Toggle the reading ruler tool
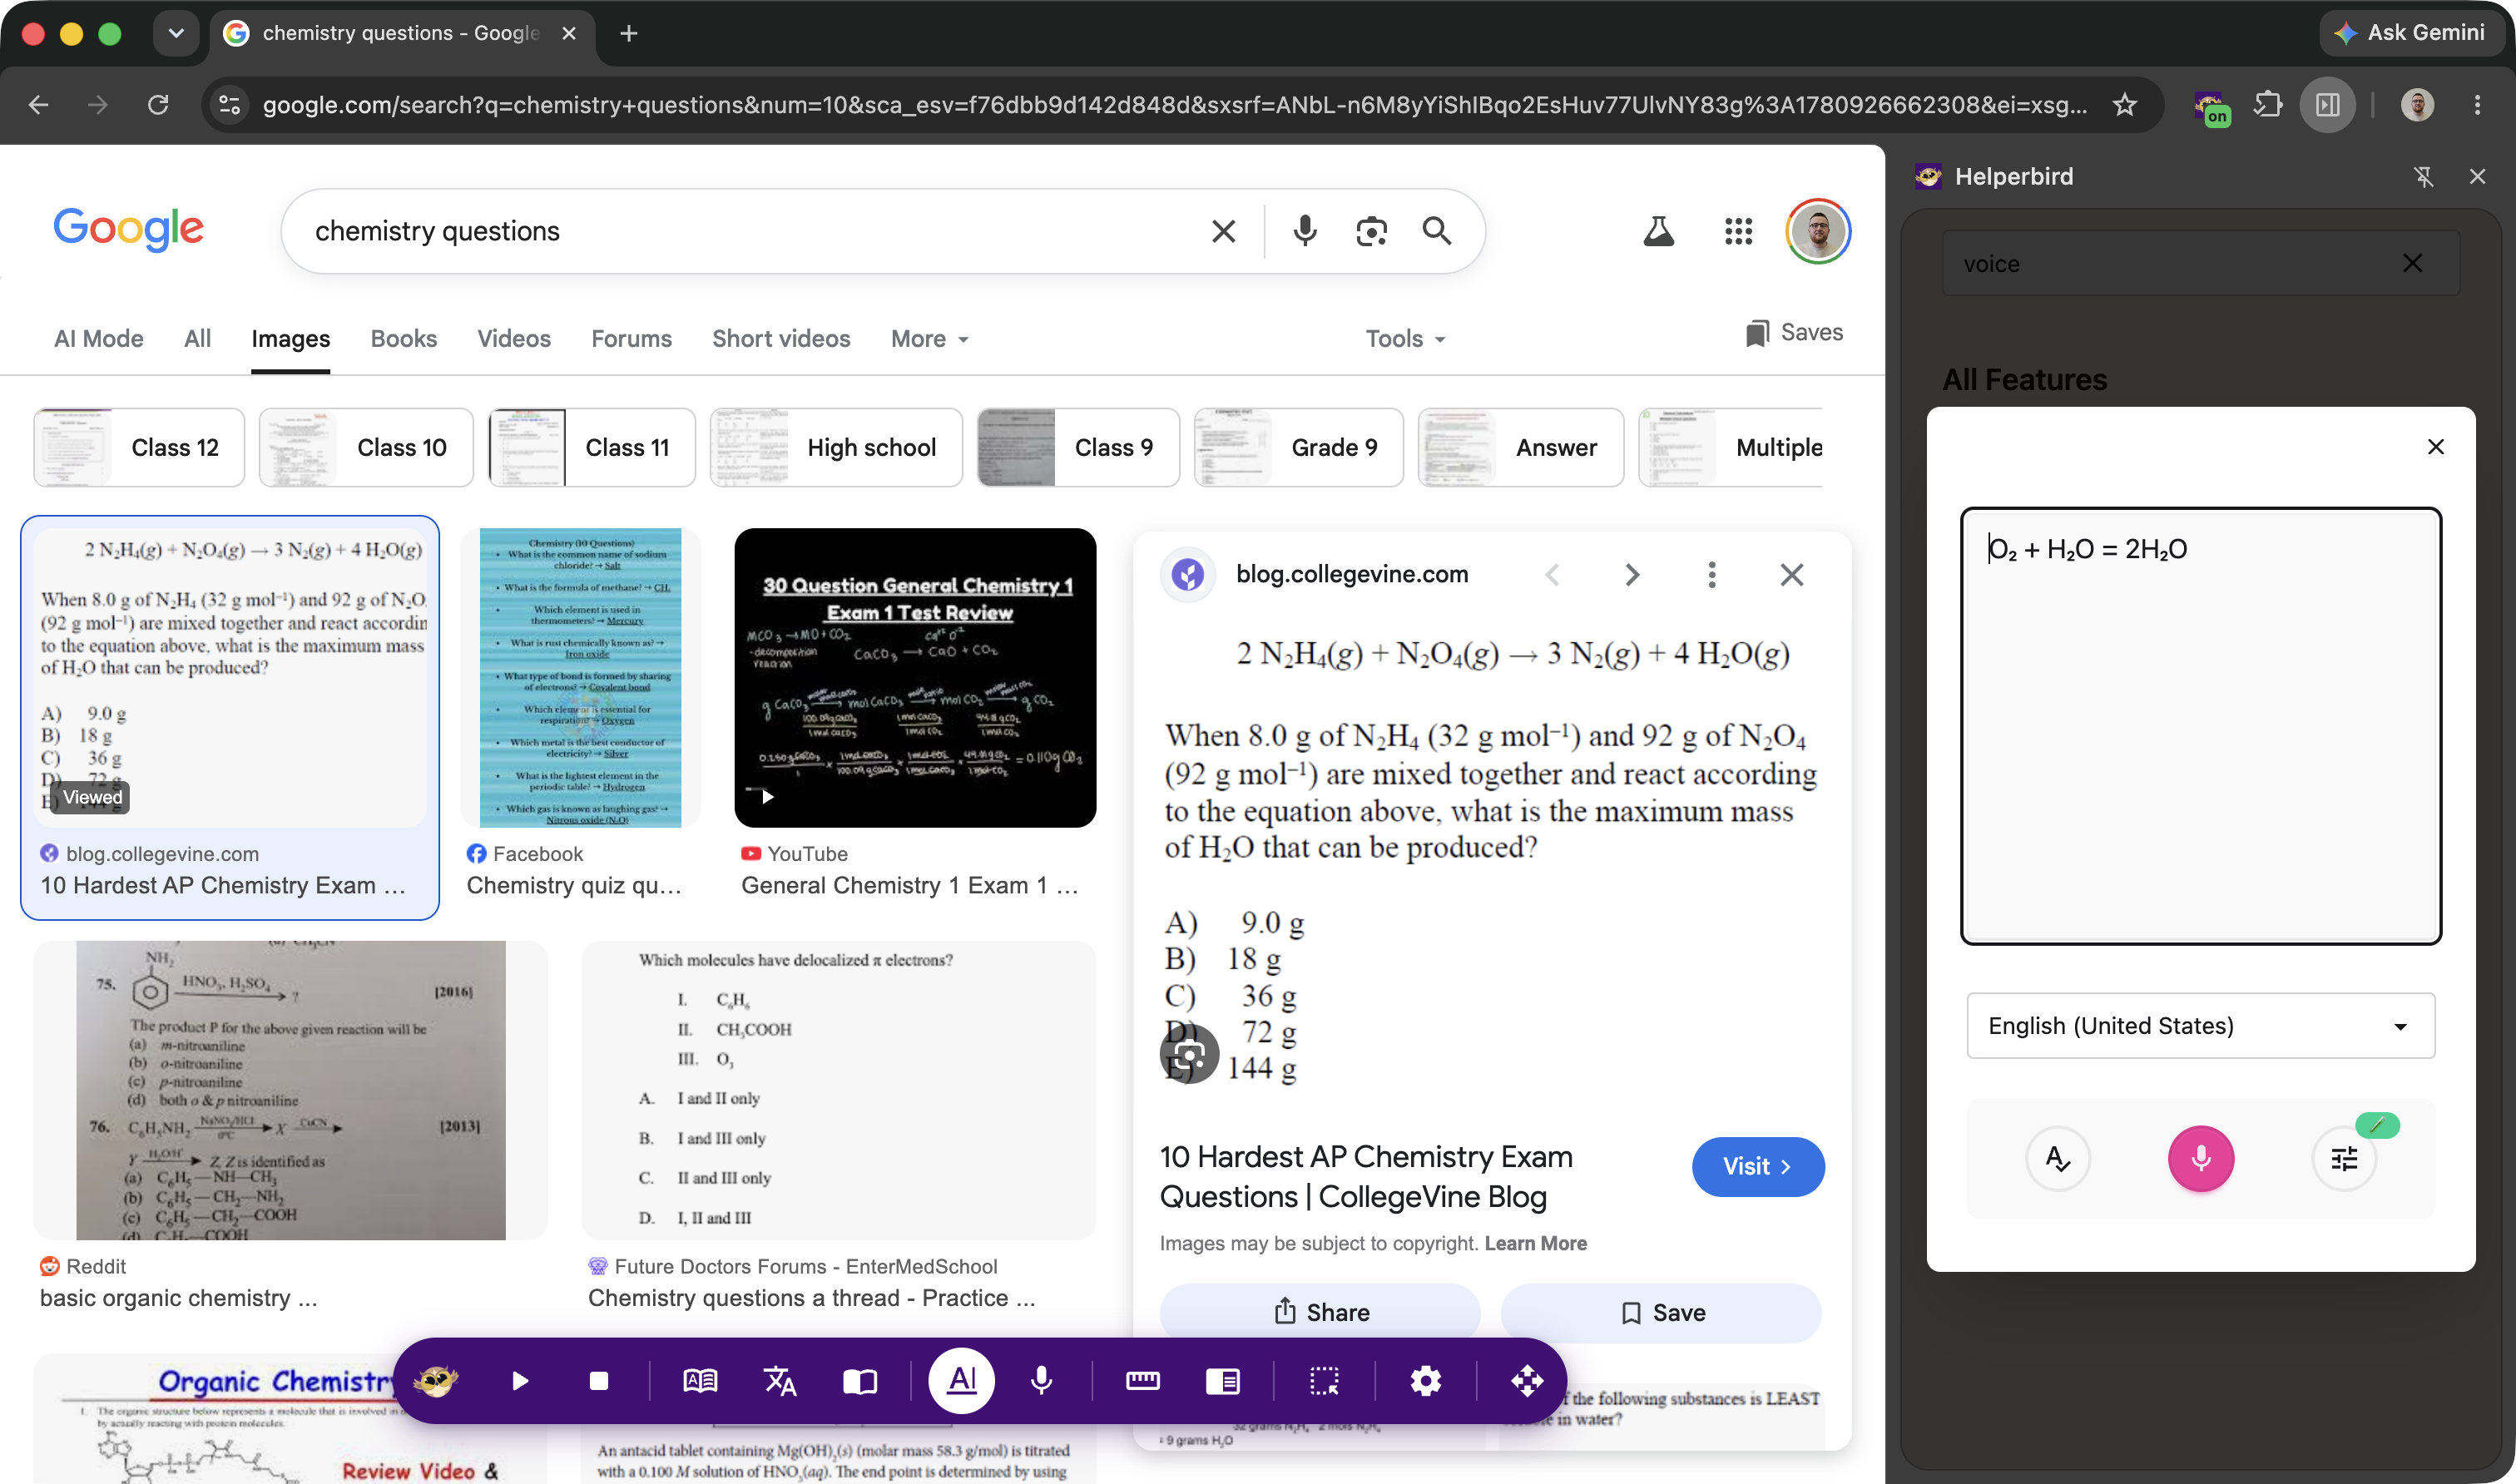The image size is (2516, 1484). point(1142,1381)
